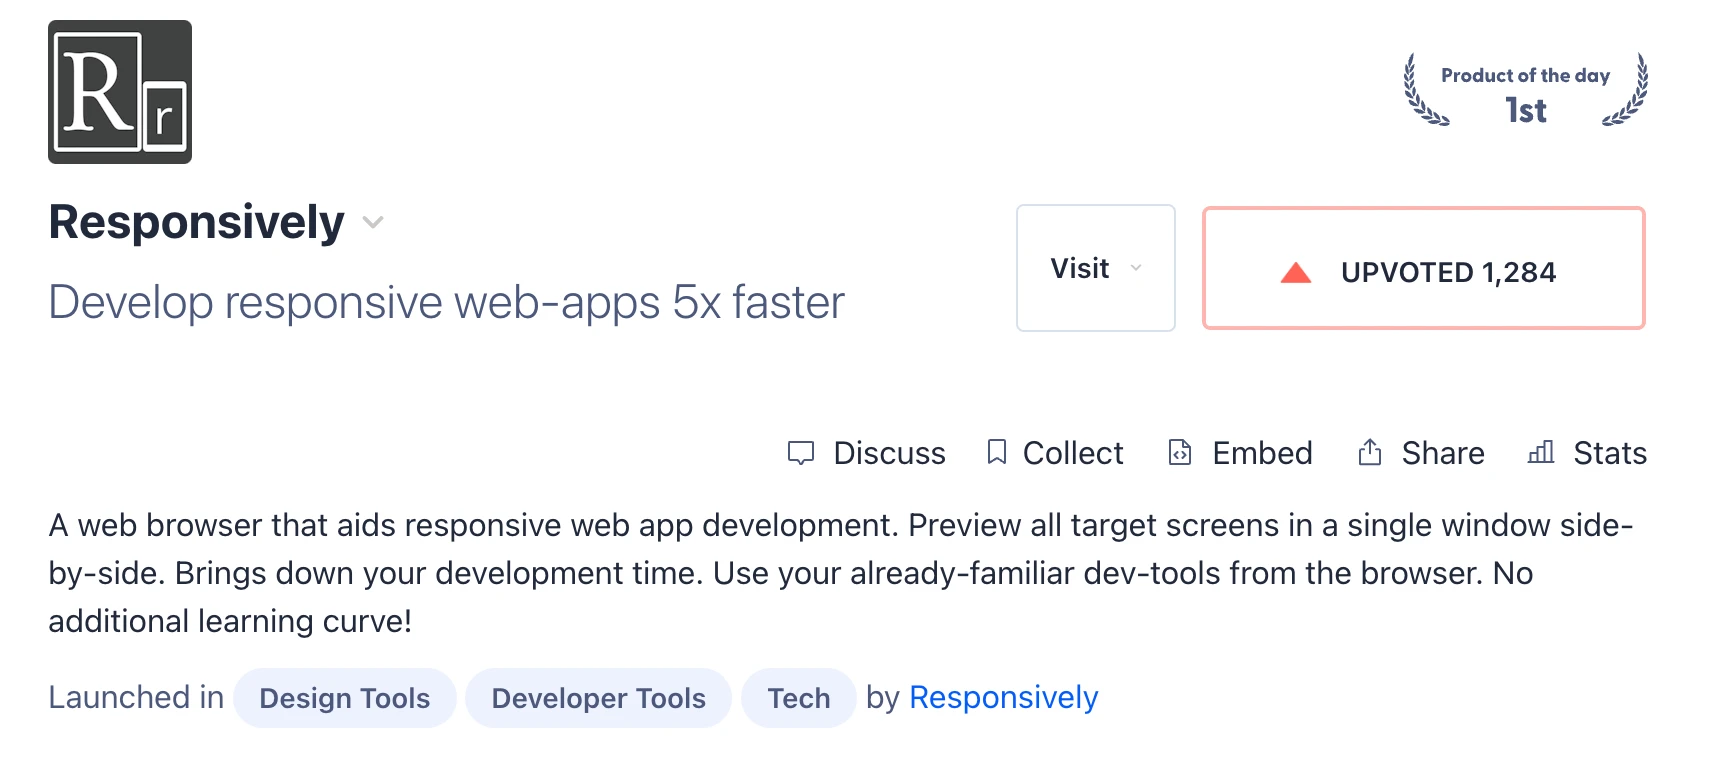Click the red upvote triangle icon
Viewport: 1722px width, 764px height.
click(1296, 272)
